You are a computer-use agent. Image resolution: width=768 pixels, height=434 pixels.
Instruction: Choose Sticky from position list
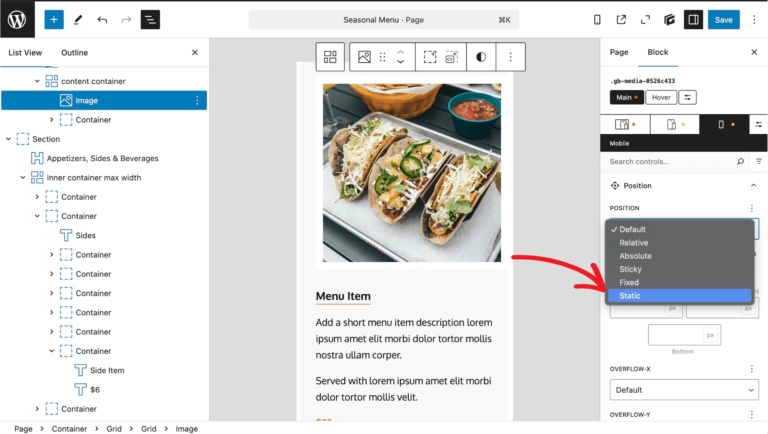pyautogui.click(x=679, y=269)
